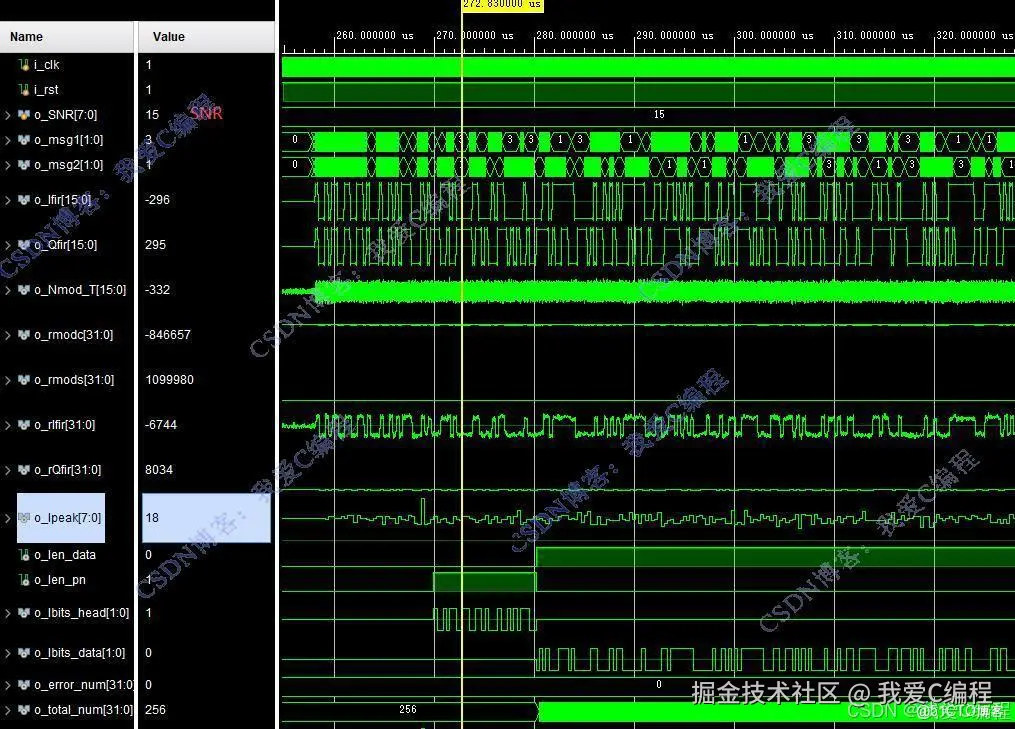This screenshot has width=1015, height=729.
Task: Click the bus icon next to o_msg1[1:0]
Action: 24,140
